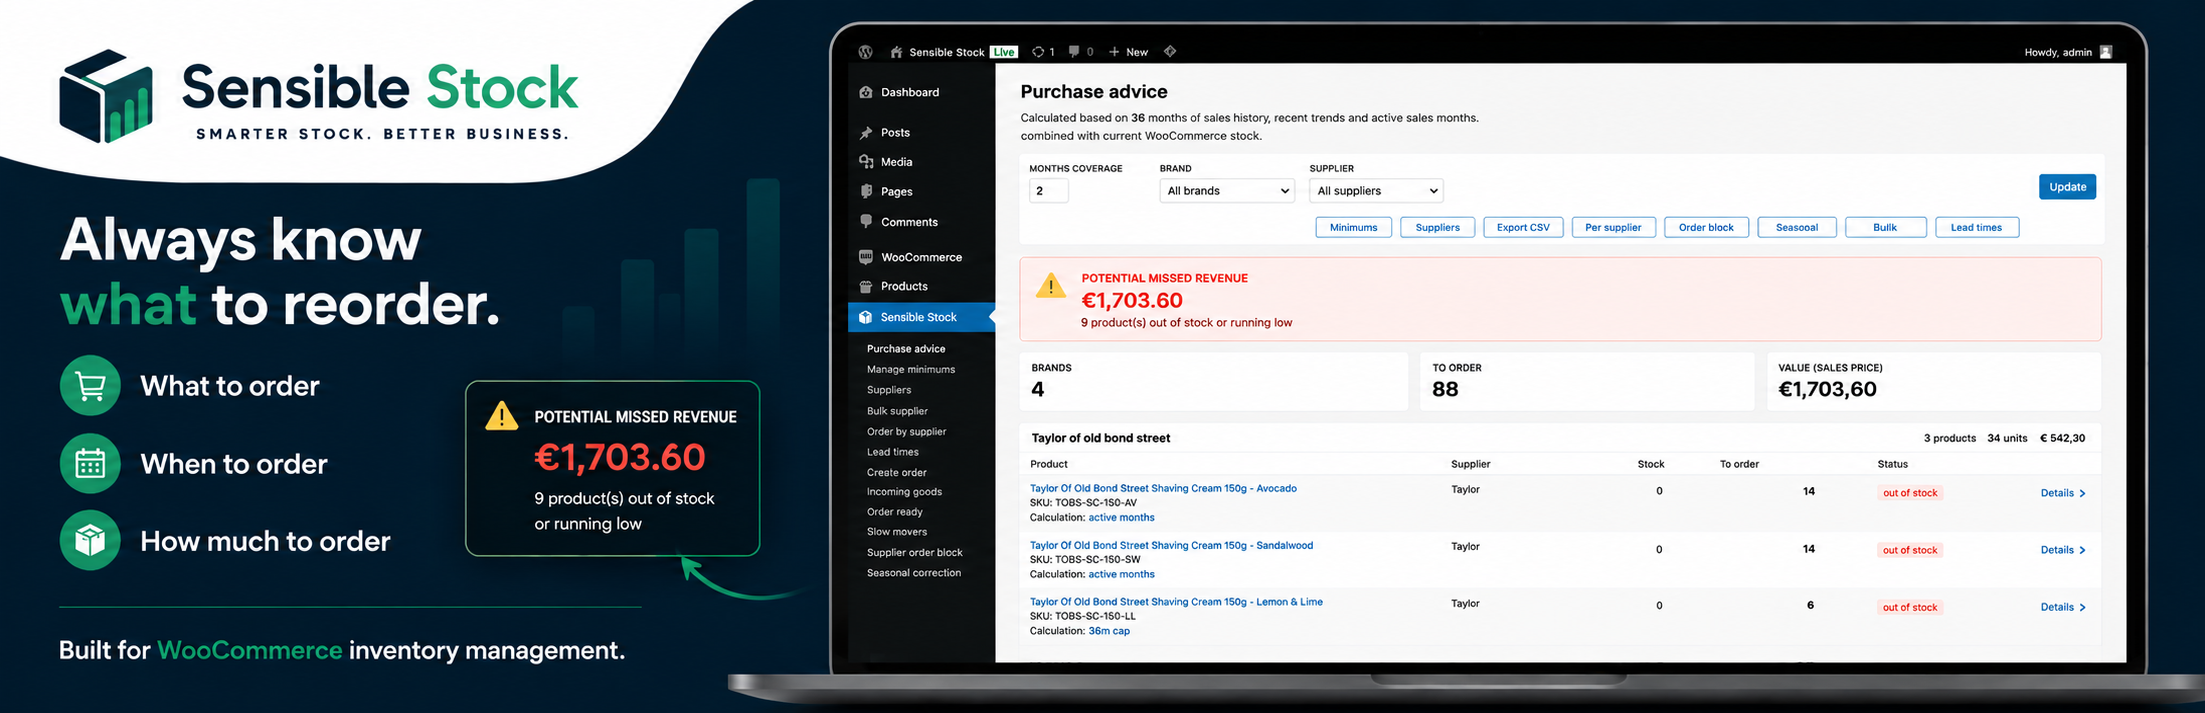
Task: Click the Months coverage input field
Action: [x=1049, y=191]
